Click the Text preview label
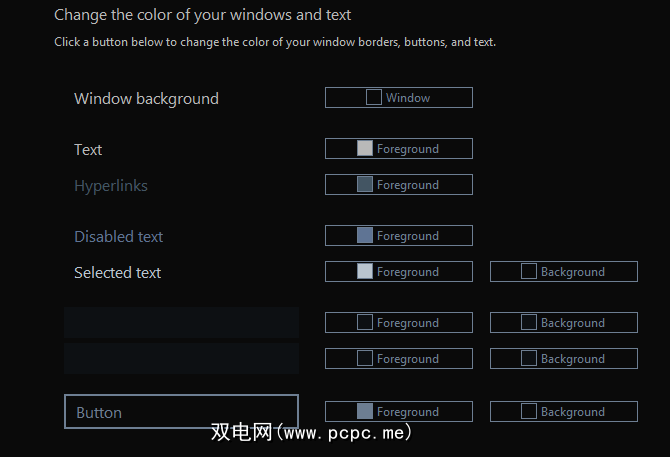This screenshot has height=457, width=670. pyautogui.click(x=88, y=150)
